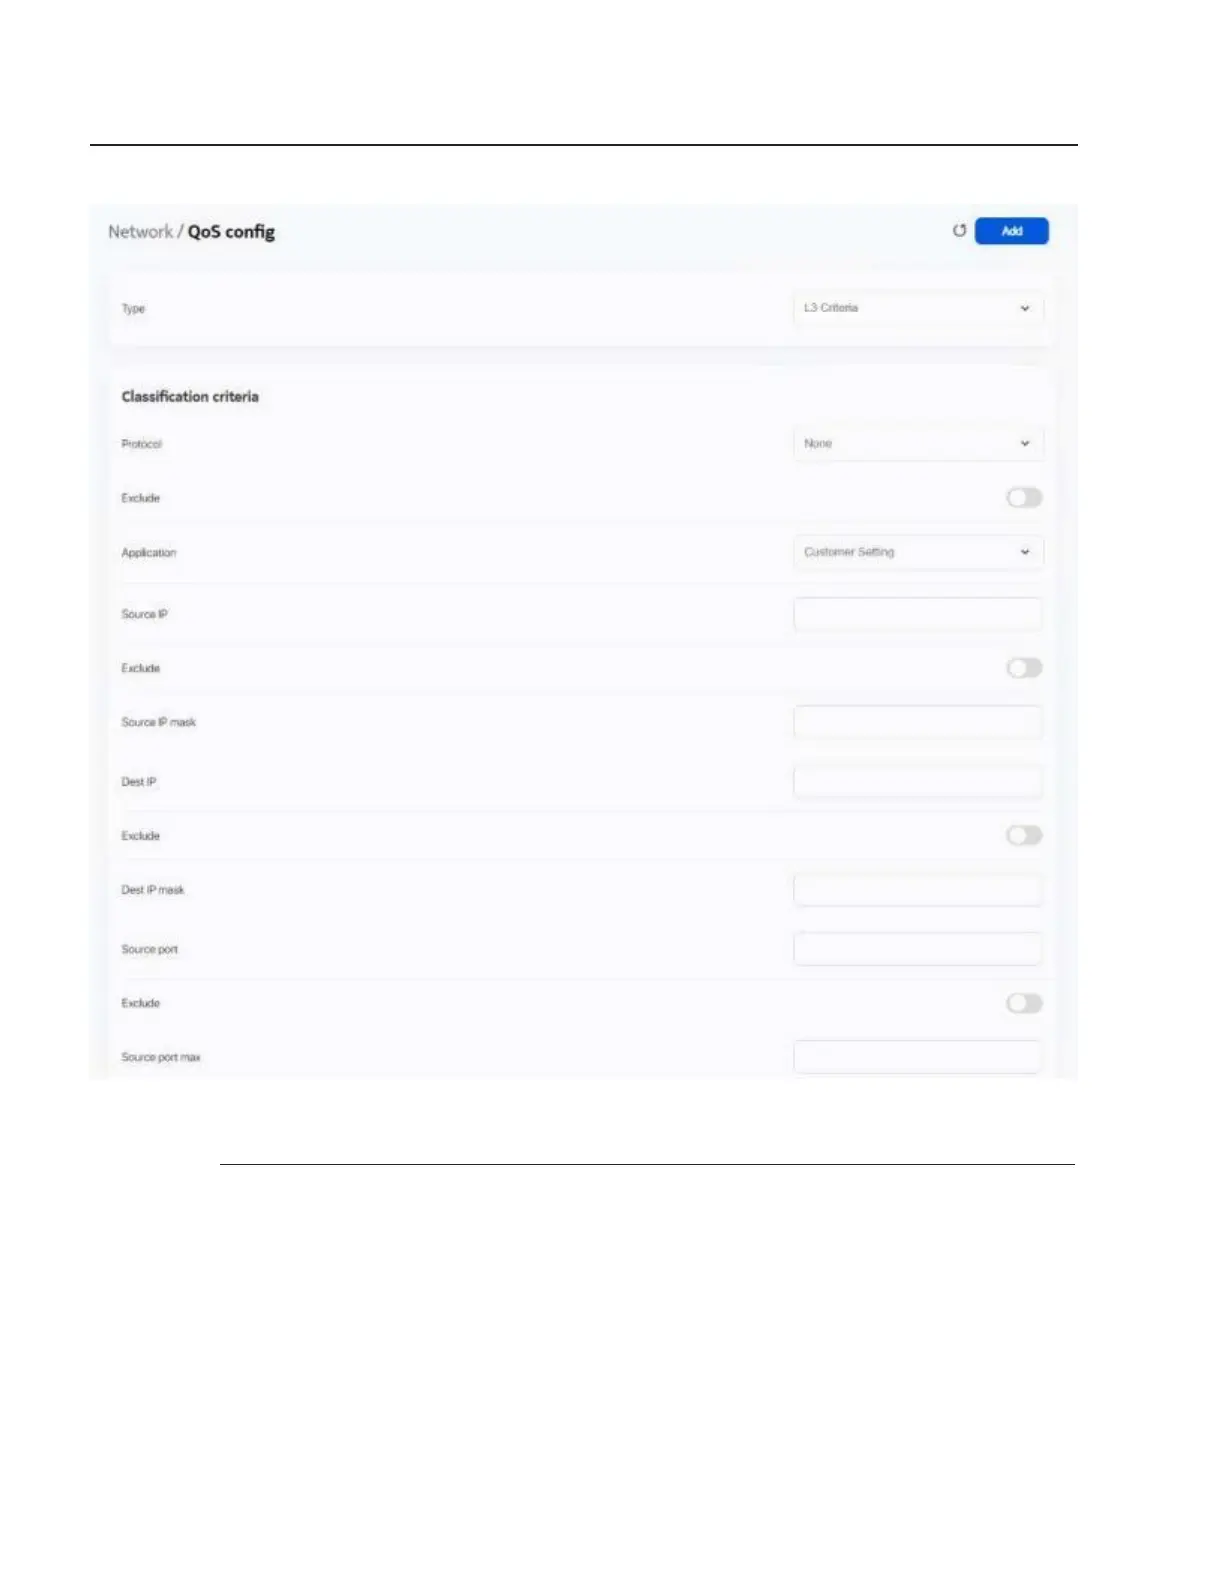Click the chevron arrow in Application dropdown

coord(1025,552)
